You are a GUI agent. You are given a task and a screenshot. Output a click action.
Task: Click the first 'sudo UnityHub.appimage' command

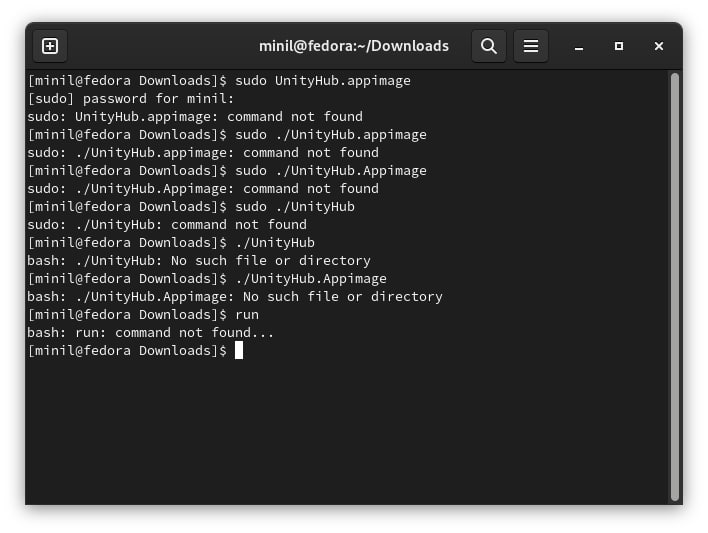[323, 80]
